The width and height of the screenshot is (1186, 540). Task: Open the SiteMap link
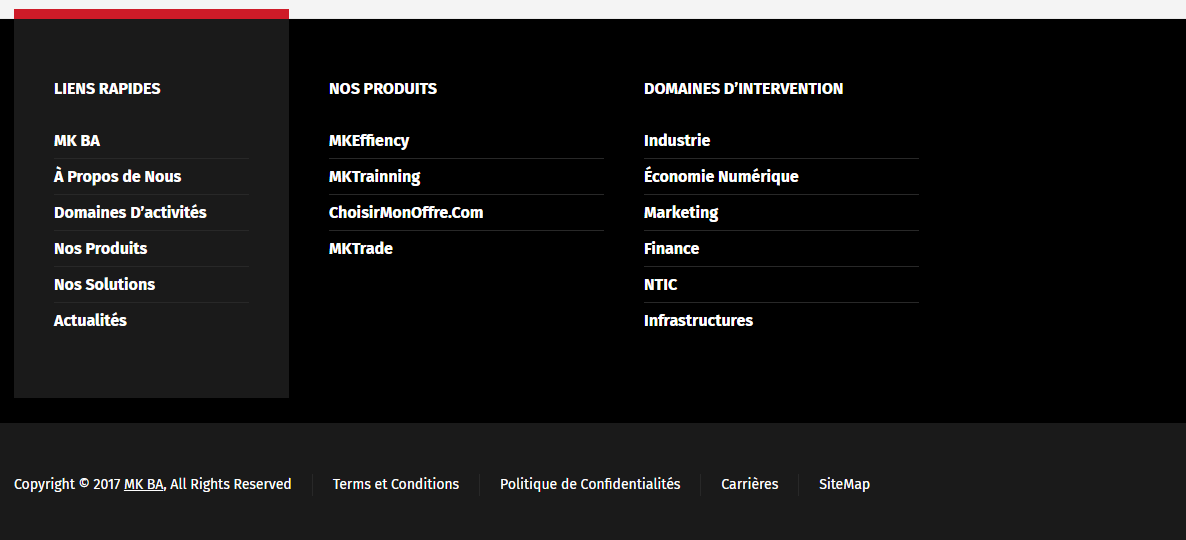[844, 485]
